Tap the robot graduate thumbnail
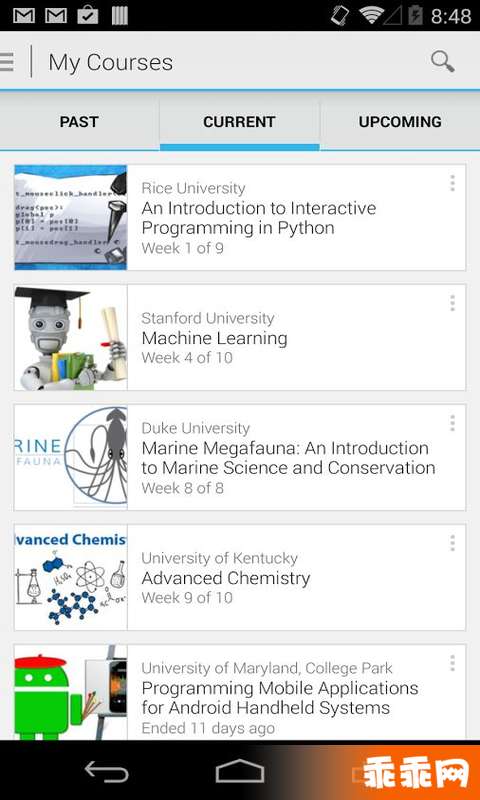Image resolution: width=480 pixels, height=800 pixels. click(x=70, y=337)
